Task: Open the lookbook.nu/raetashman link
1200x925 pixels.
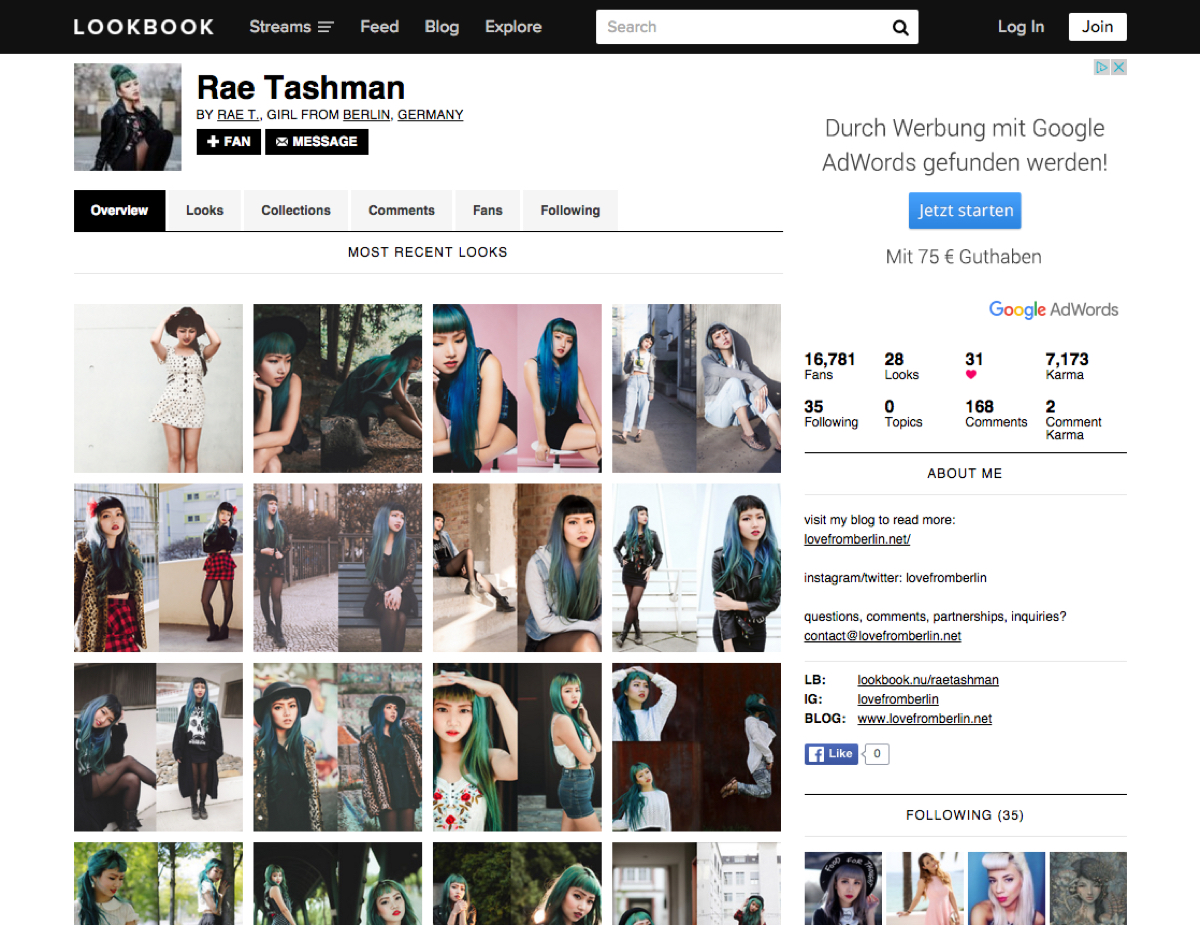Action: click(928, 680)
